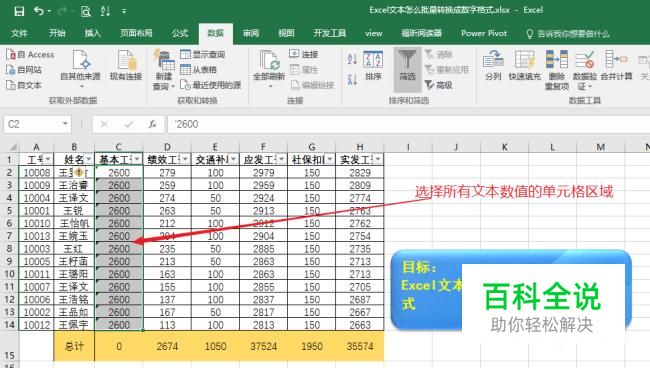Click the Save icon in quick access toolbar
This screenshot has height=368, width=650.
(x=19, y=11)
